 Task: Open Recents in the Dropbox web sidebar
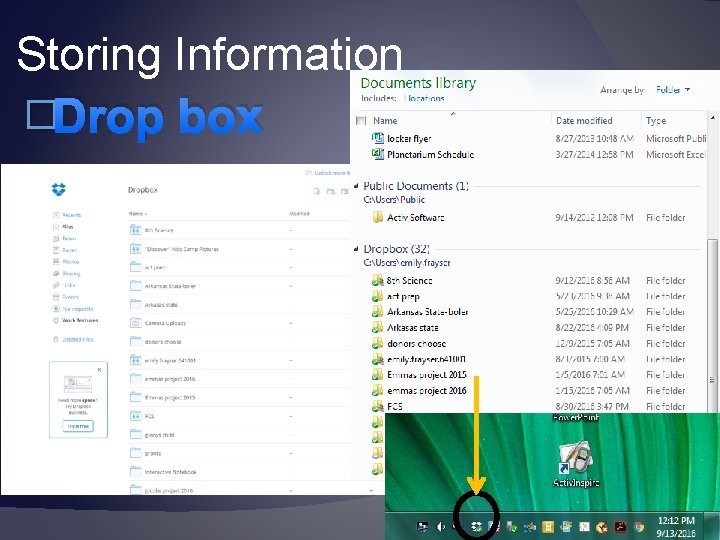point(71,215)
